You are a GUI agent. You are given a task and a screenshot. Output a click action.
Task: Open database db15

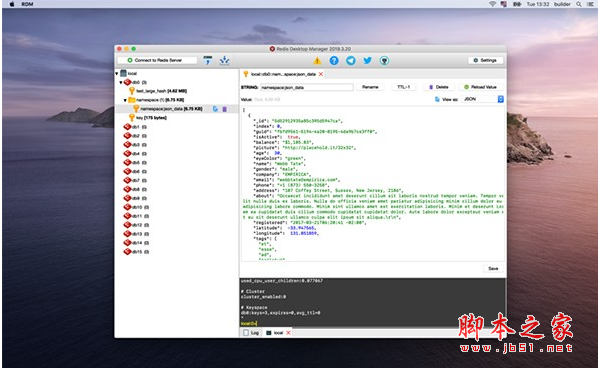(x=137, y=252)
